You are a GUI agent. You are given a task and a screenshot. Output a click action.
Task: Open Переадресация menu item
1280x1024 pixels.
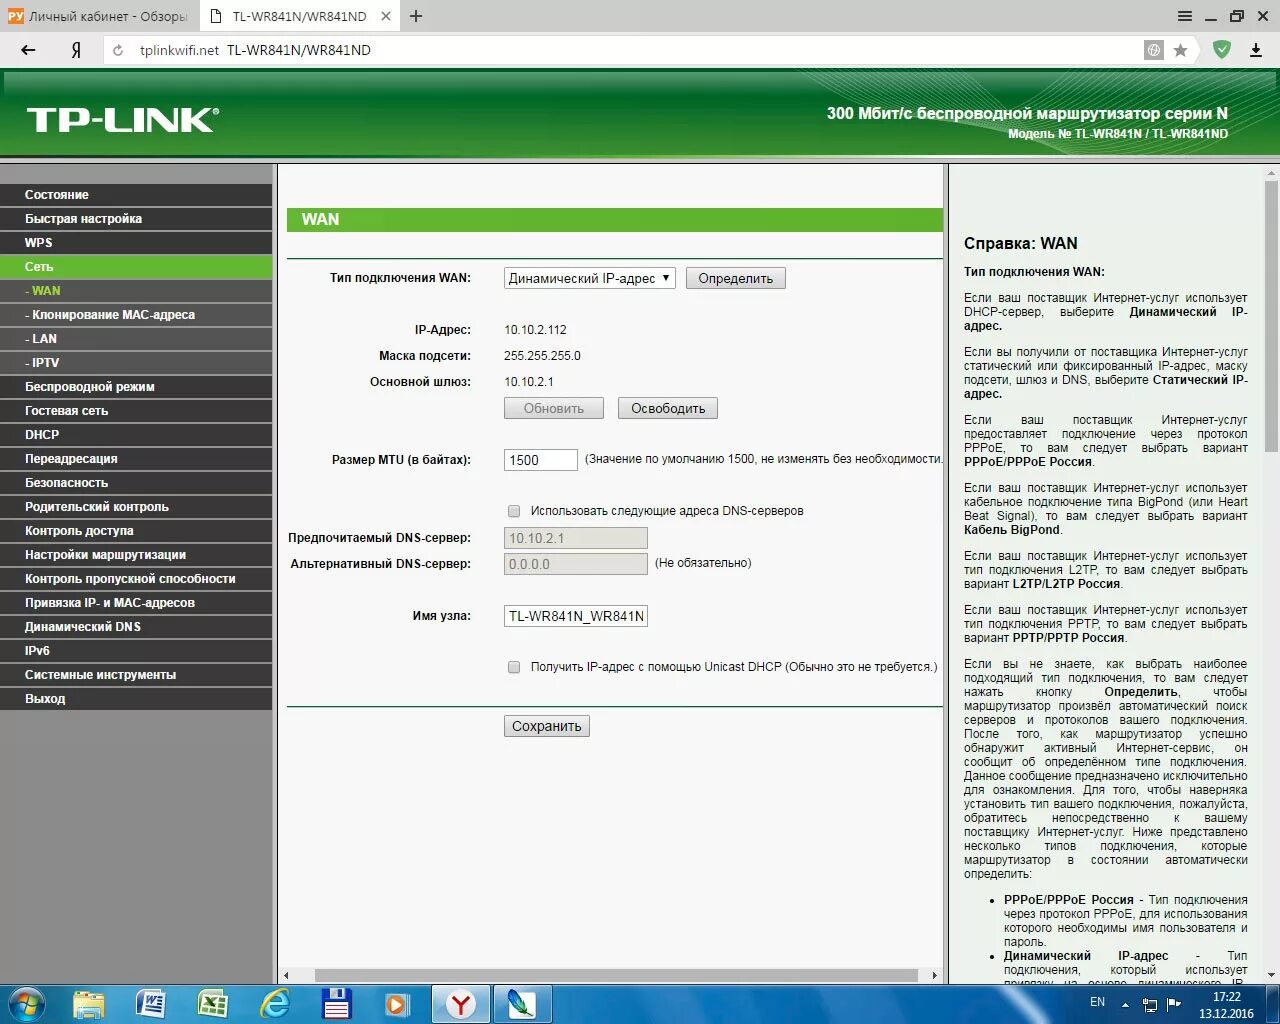click(136, 459)
